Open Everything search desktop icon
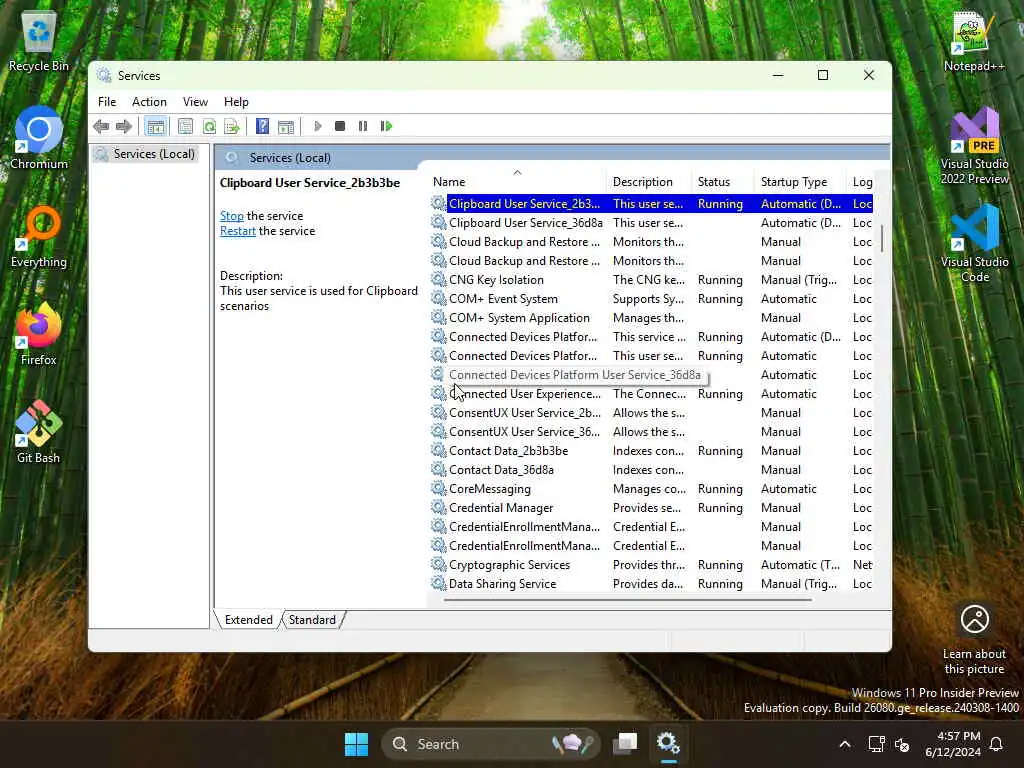This screenshot has height=768, width=1024. (x=39, y=236)
